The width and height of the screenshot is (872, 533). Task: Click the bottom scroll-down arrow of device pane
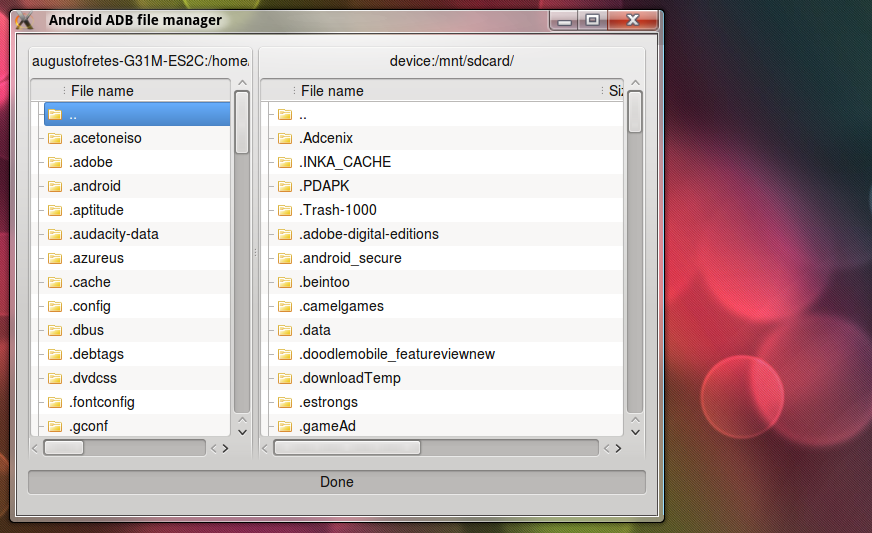click(x=635, y=432)
